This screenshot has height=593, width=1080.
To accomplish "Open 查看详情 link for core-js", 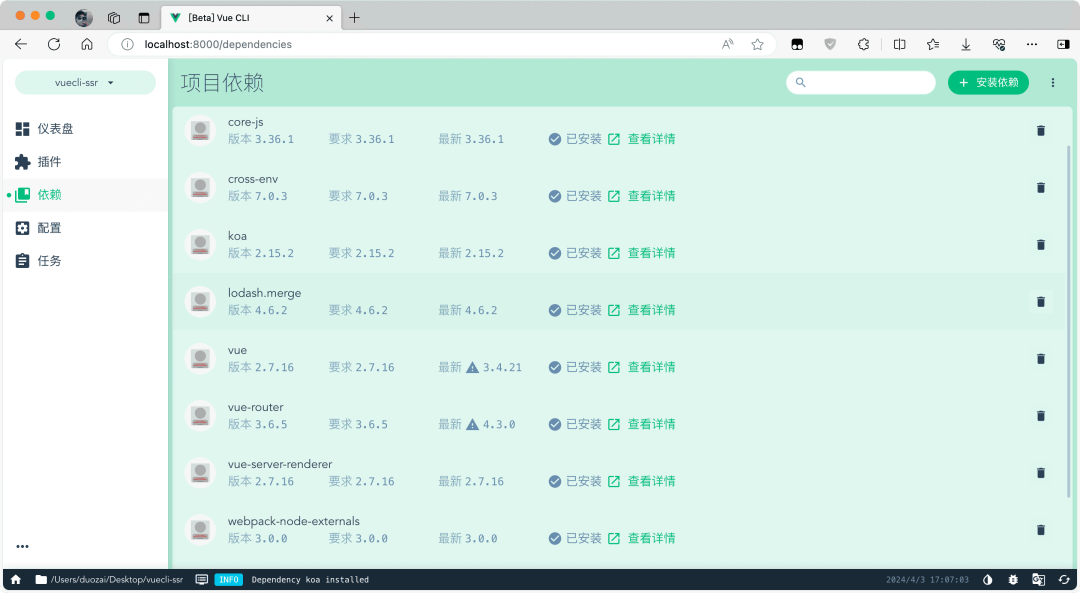I will point(642,139).
